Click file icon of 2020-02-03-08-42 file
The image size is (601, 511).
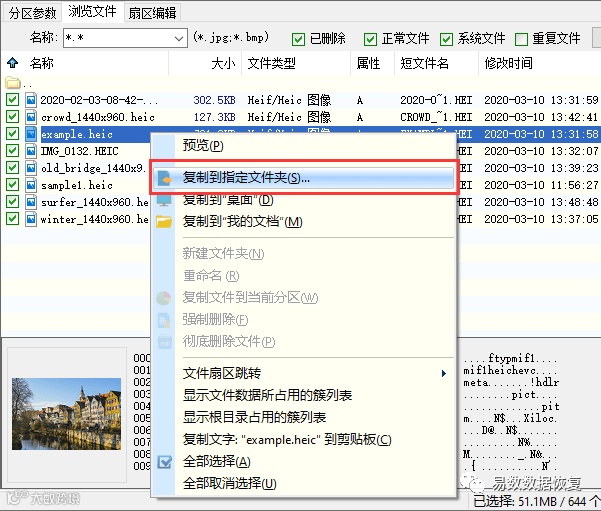click(31, 100)
